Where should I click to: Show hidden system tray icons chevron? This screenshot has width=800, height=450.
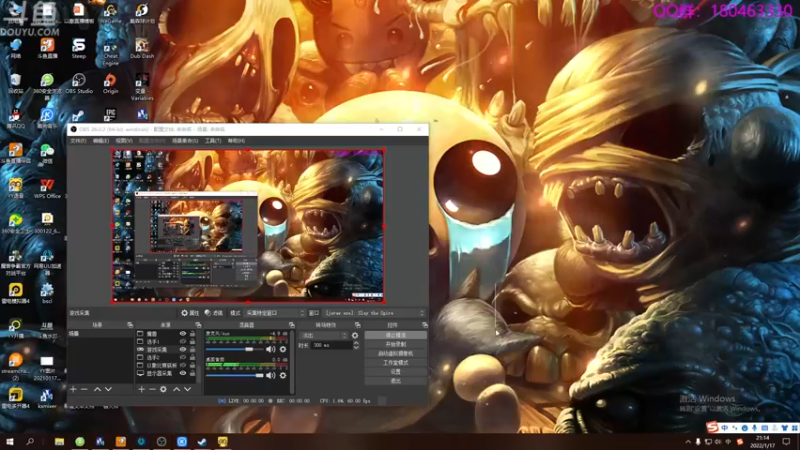[688, 442]
